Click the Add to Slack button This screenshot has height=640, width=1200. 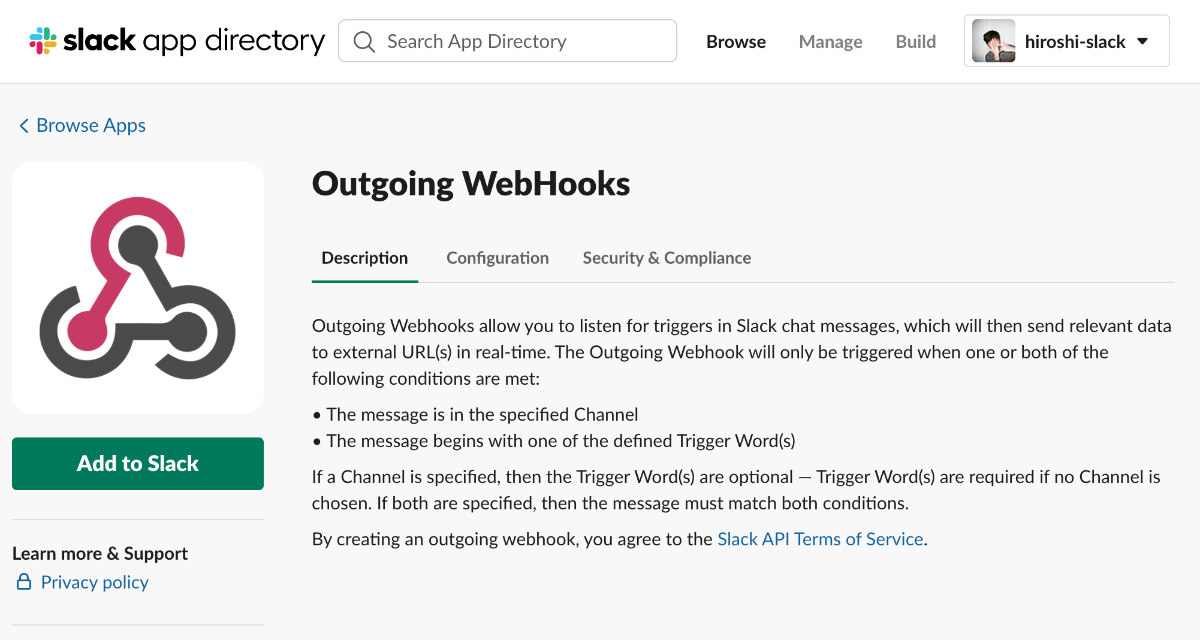(x=138, y=463)
